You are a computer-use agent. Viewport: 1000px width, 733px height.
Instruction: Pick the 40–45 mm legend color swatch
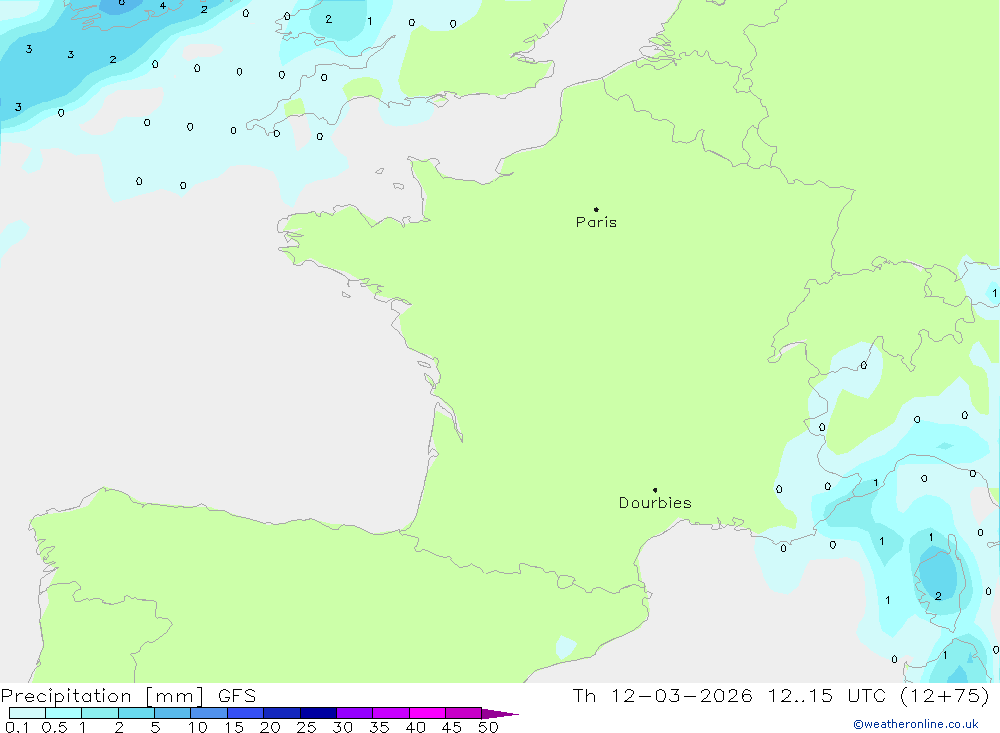427,713
